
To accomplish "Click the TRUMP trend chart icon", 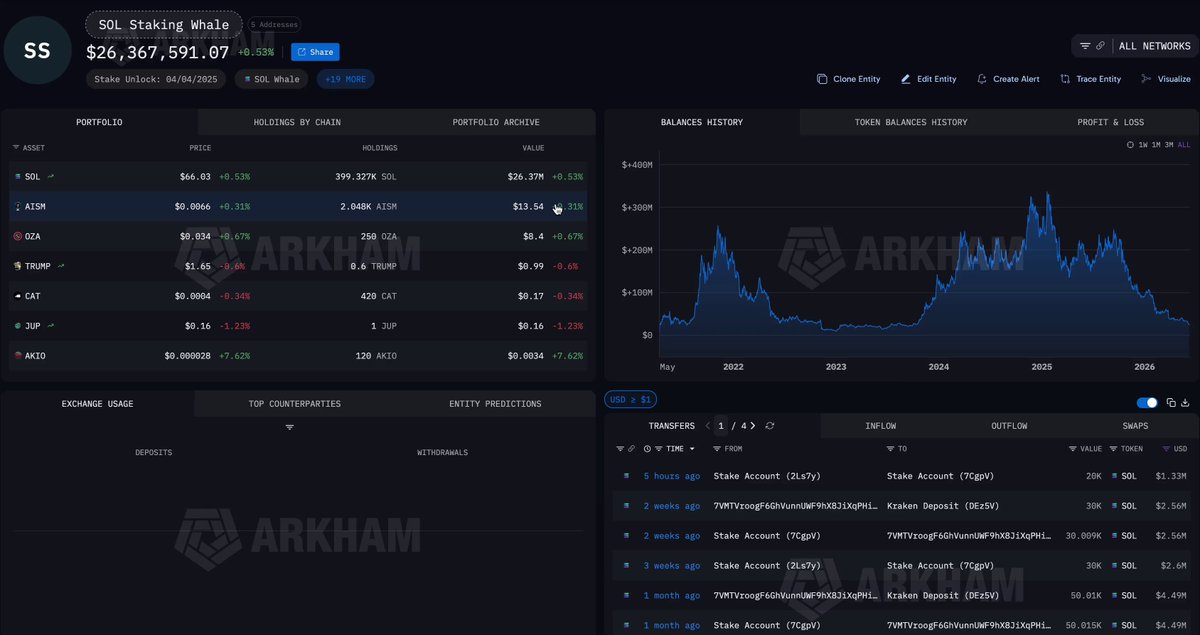I will pyautogui.click(x=62, y=266).
